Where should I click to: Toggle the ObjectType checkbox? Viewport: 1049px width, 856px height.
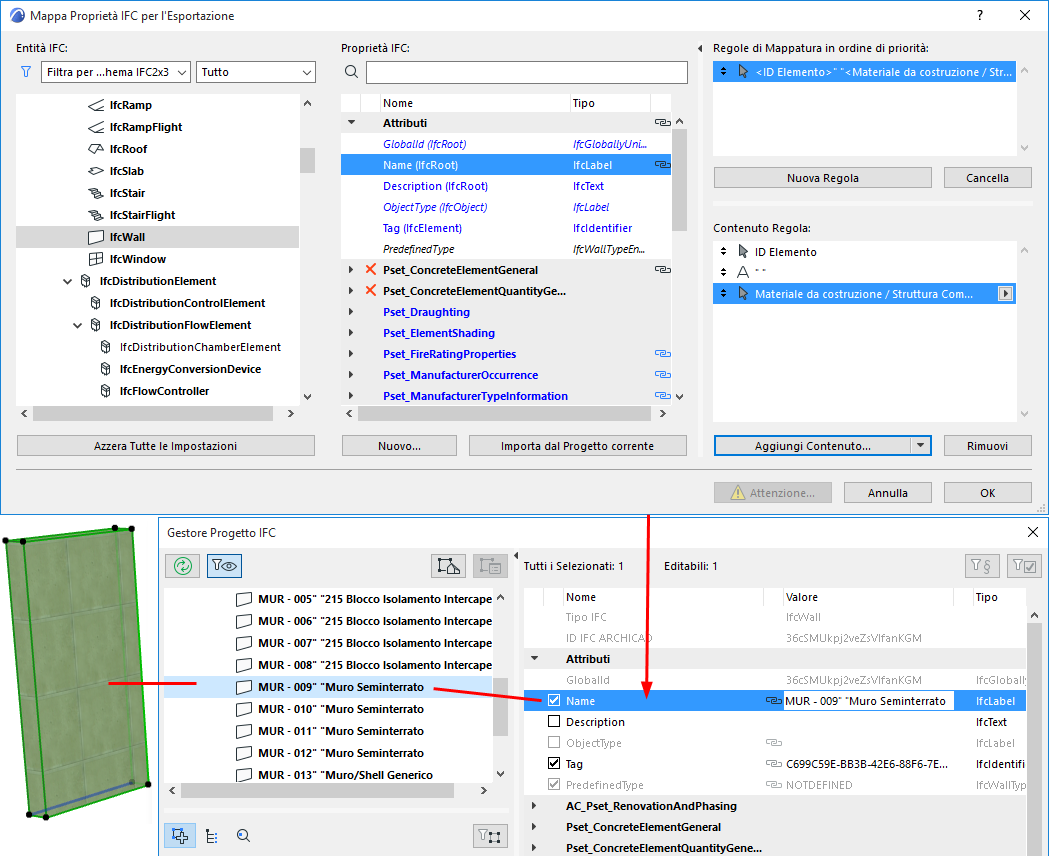click(554, 742)
